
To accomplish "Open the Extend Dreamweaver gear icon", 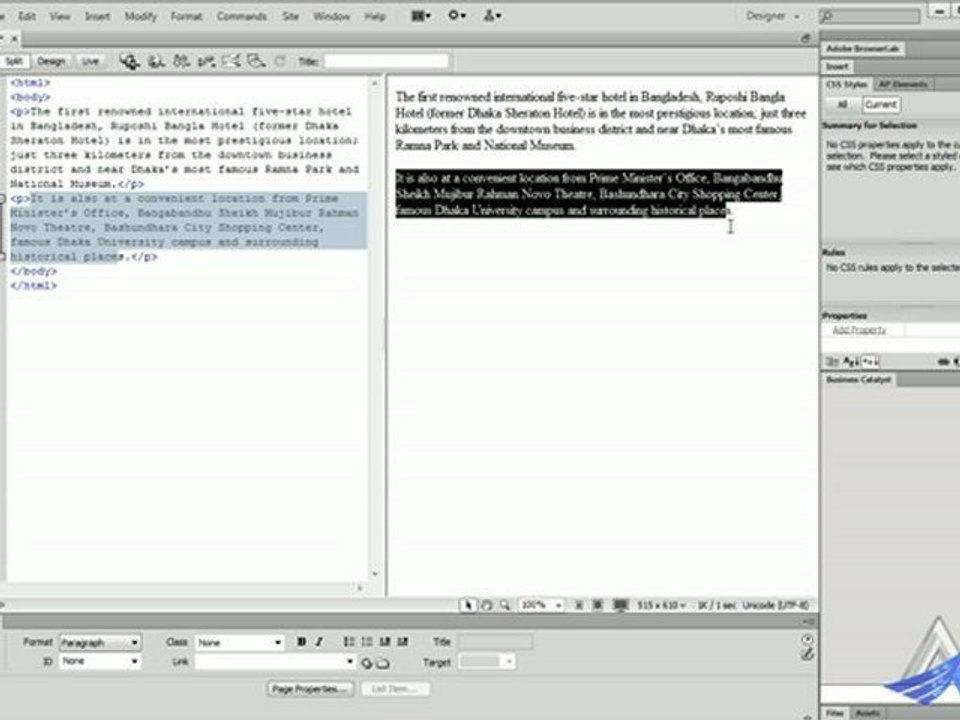I will pos(457,16).
